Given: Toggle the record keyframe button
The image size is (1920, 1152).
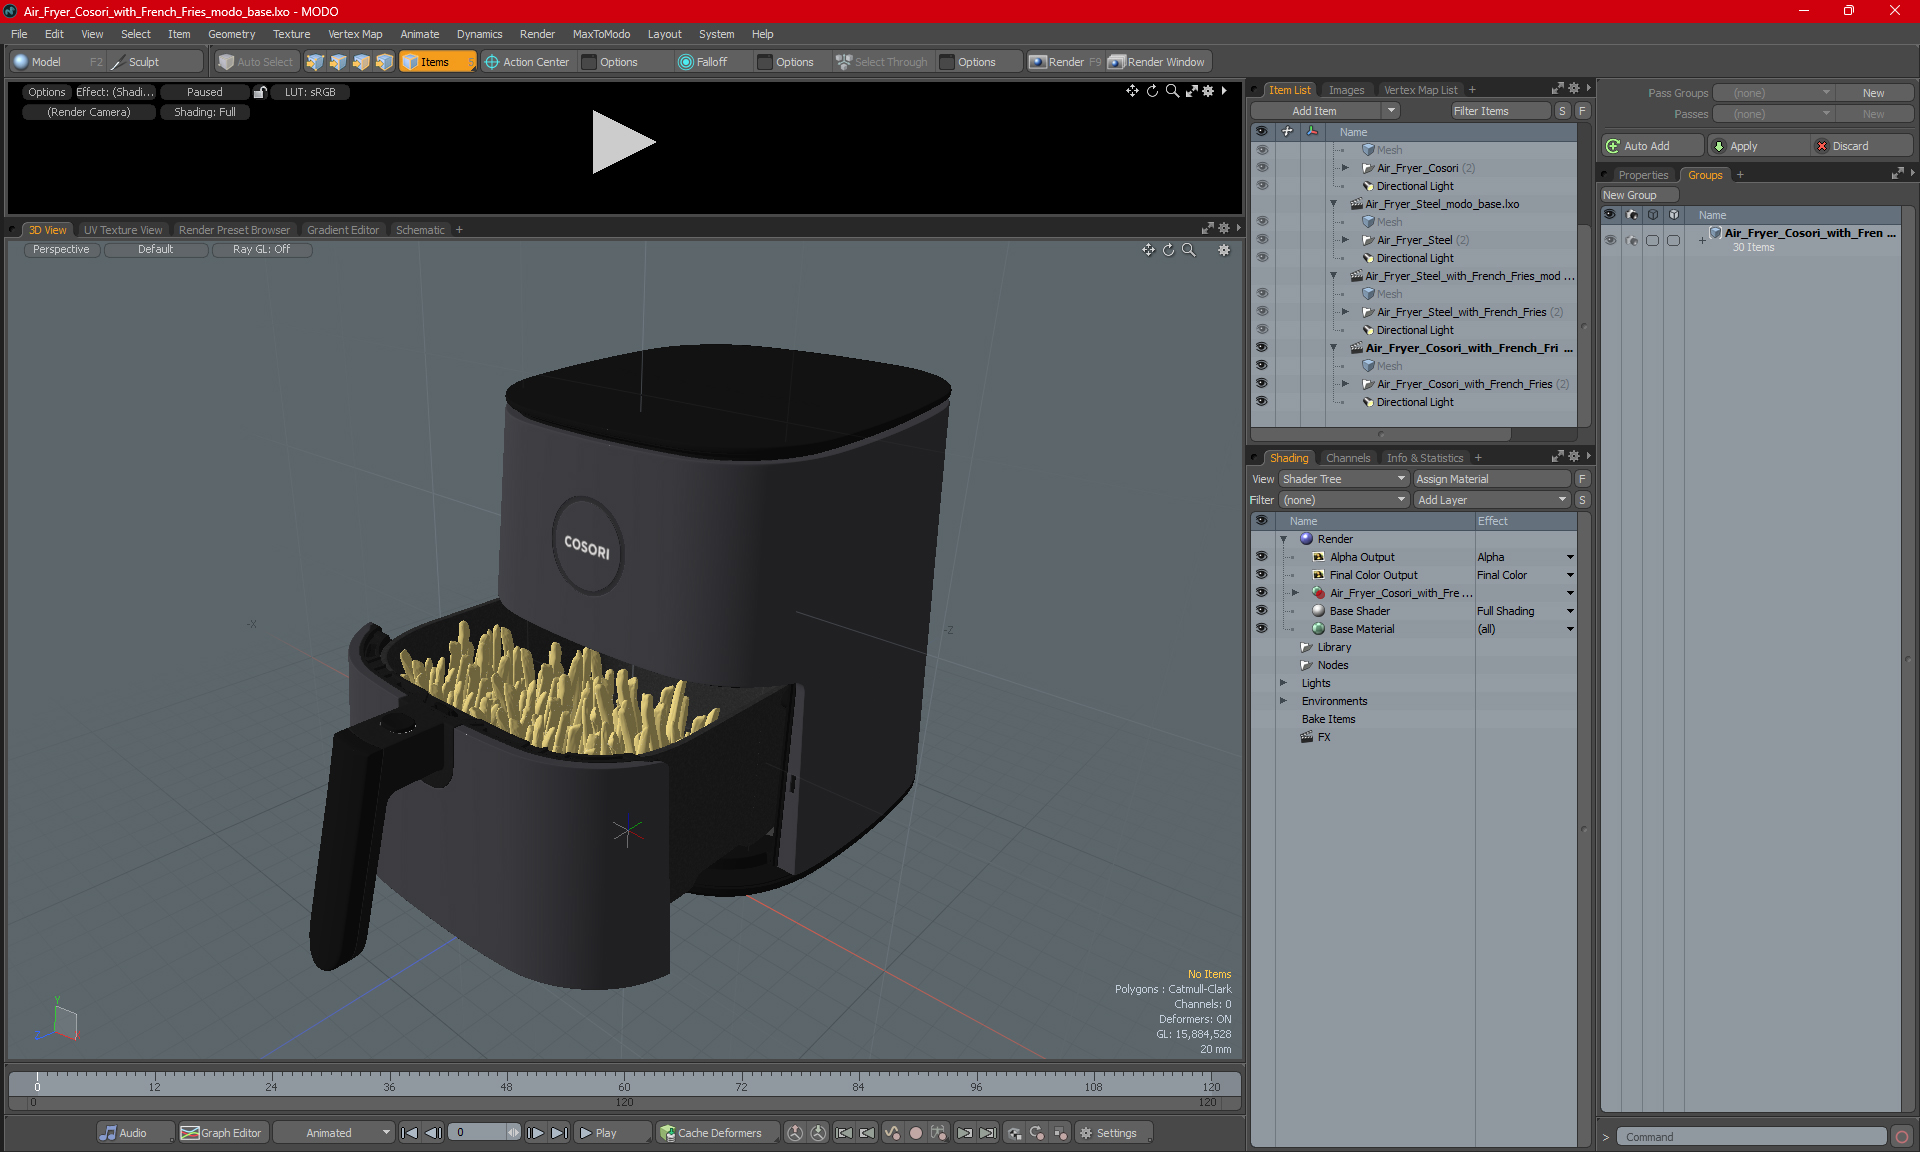Looking at the screenshot, I should (916, 1133).
